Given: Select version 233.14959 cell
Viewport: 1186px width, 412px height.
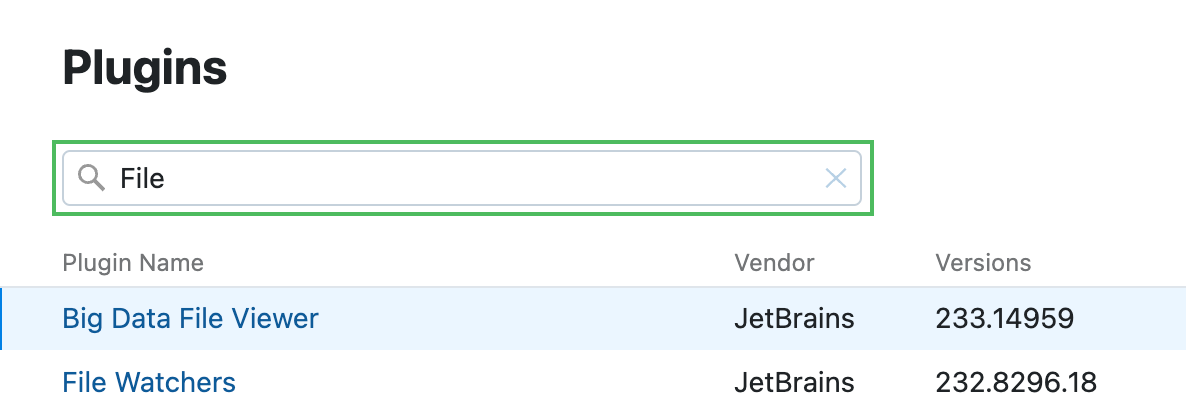Looking at the screenshot, I should [x=1004, y=319].
